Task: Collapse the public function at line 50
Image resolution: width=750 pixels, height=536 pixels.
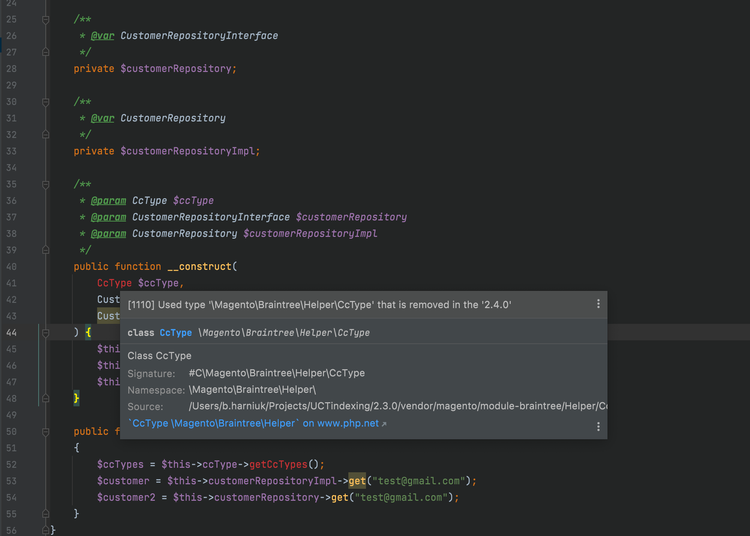Action: tap(46, 431)
